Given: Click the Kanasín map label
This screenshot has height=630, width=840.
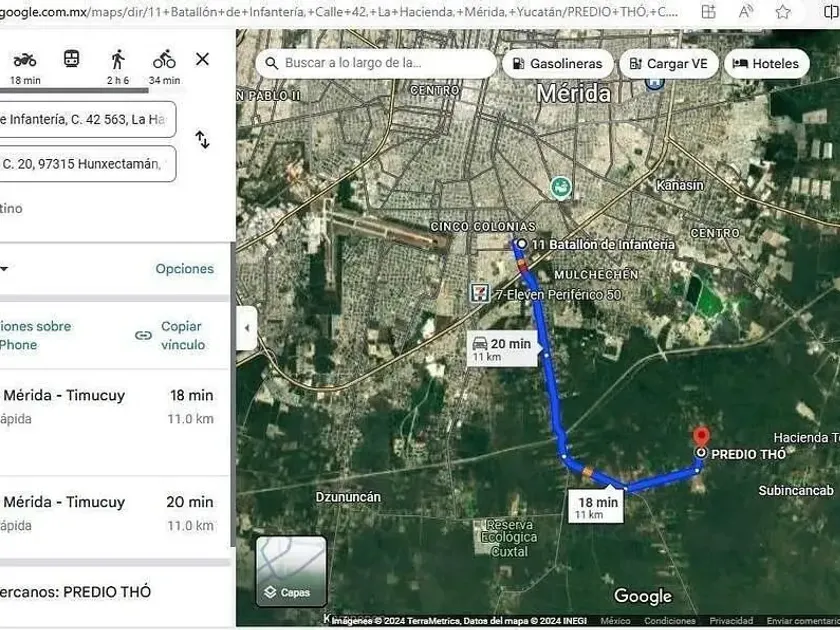Looking at the screenshot, I should (x=680, y=185).
